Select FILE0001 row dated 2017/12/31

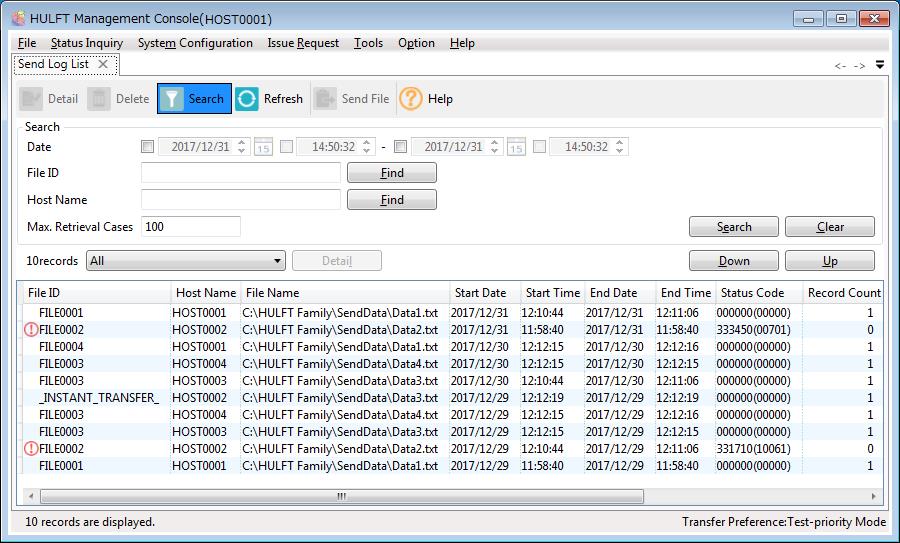[452, 313]
